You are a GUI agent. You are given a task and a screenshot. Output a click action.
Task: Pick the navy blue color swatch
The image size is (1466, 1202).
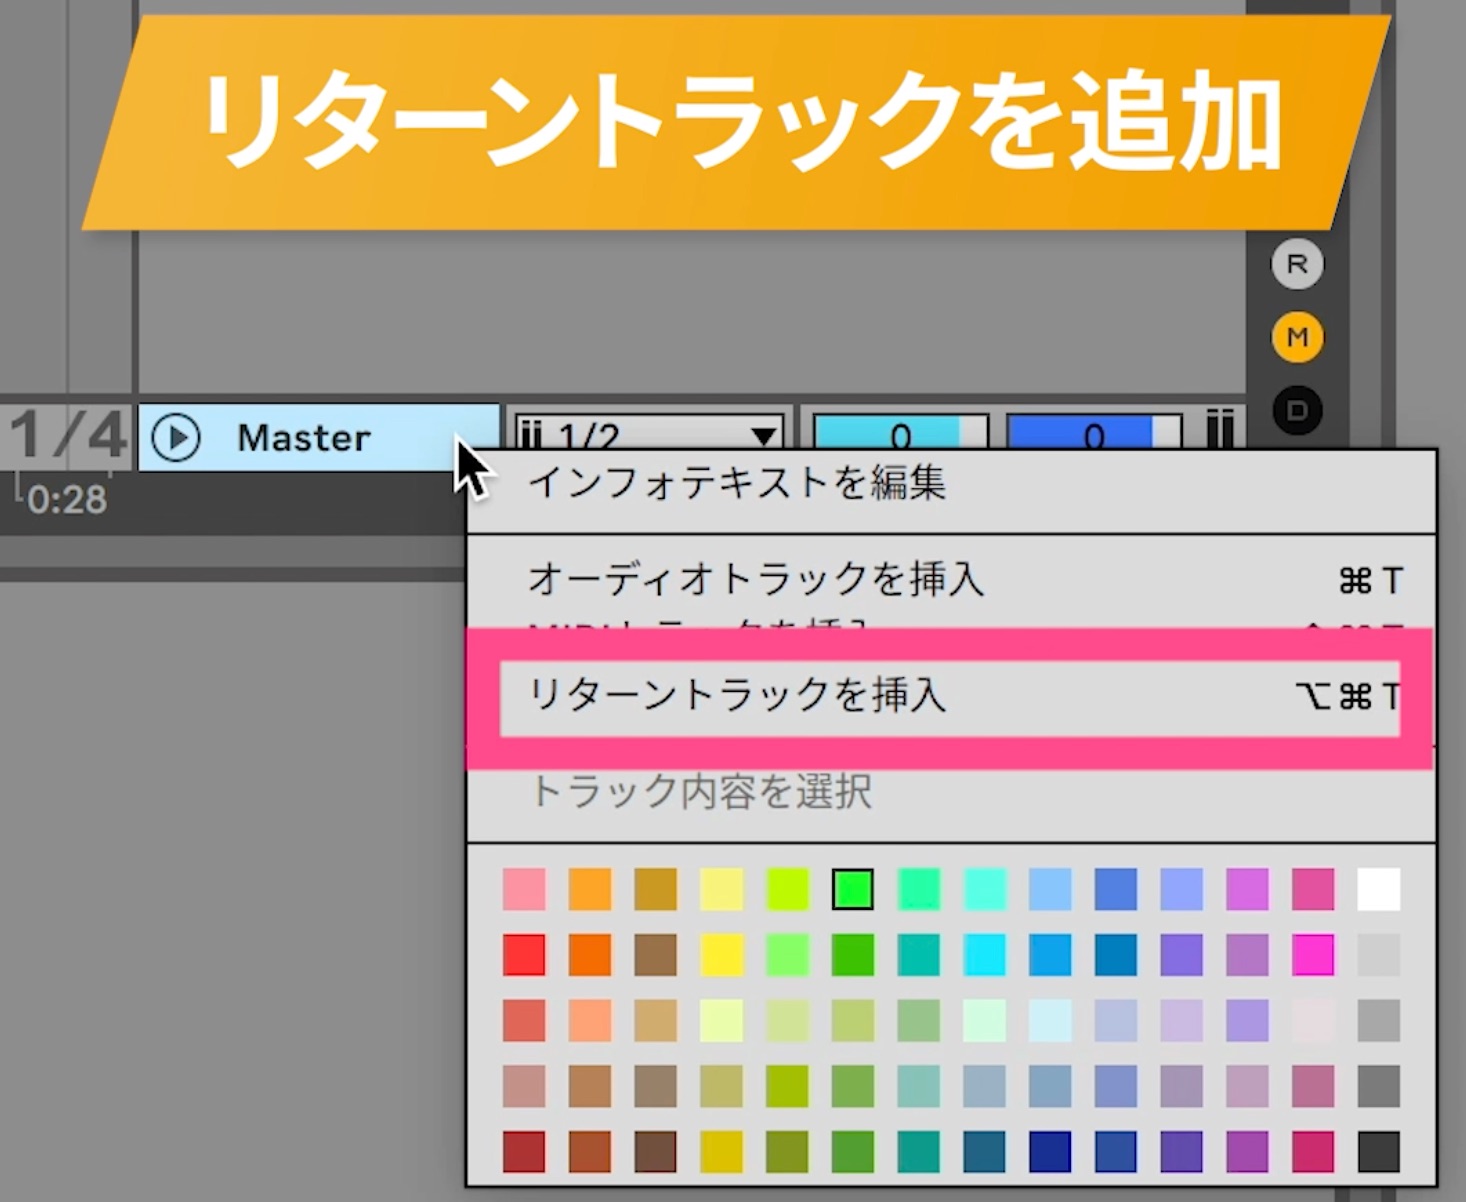pyautogui.click(x=1050, y=1152)
